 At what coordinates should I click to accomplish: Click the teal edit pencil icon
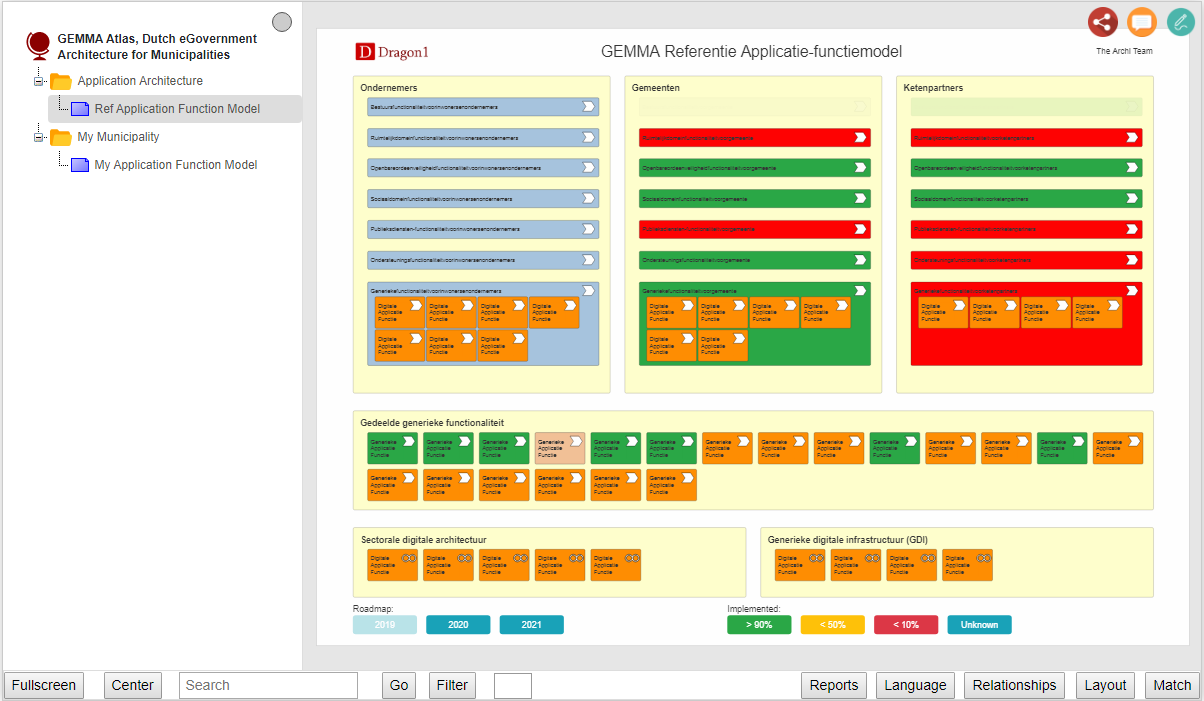[x=1182, y=22]
